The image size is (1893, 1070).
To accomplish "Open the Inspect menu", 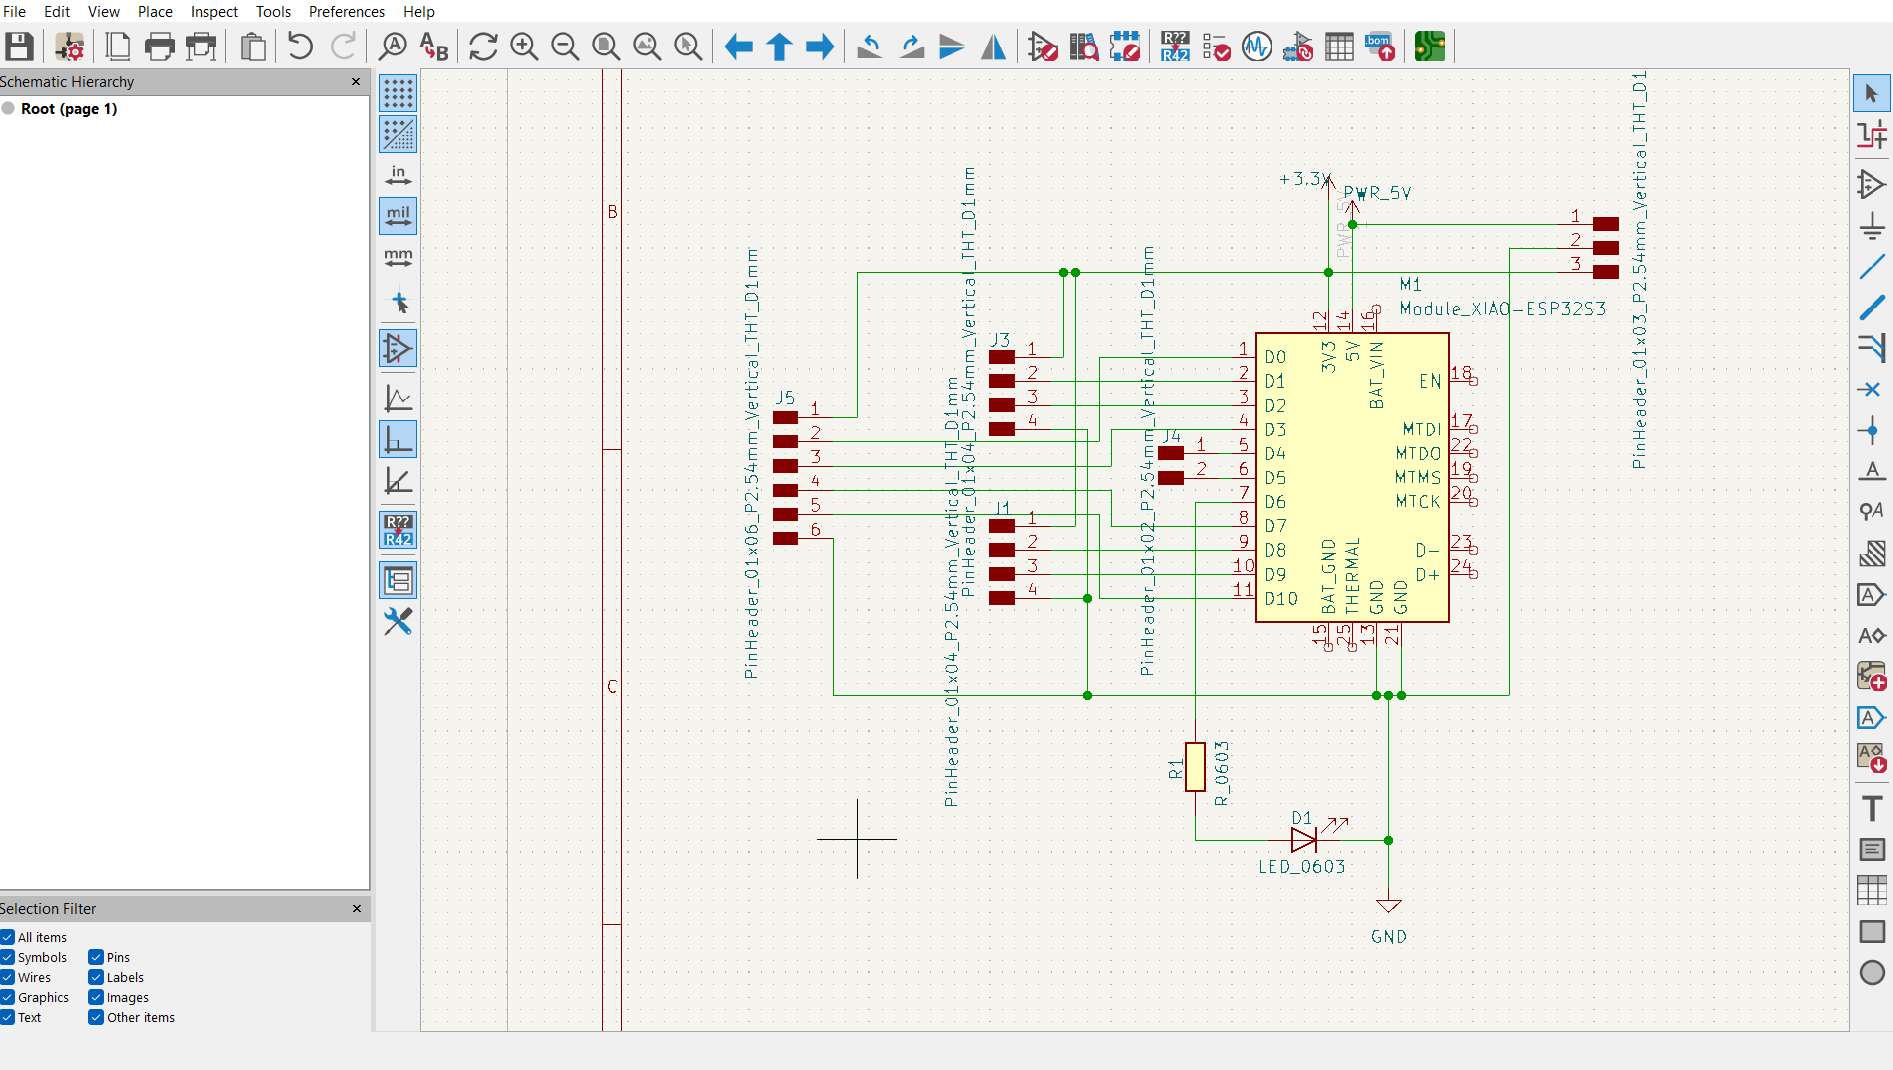I will point(213,12).
